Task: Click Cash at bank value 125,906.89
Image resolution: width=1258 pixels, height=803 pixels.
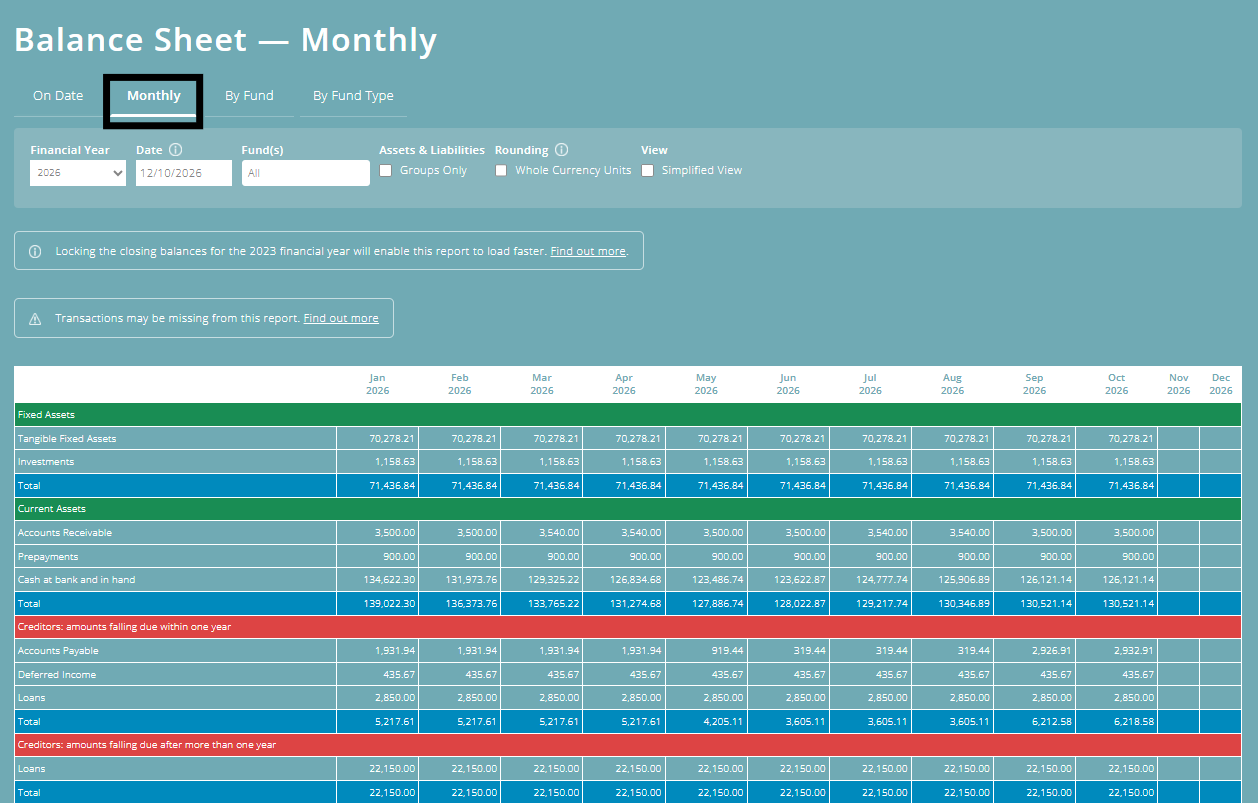Action: click(962, 580)
